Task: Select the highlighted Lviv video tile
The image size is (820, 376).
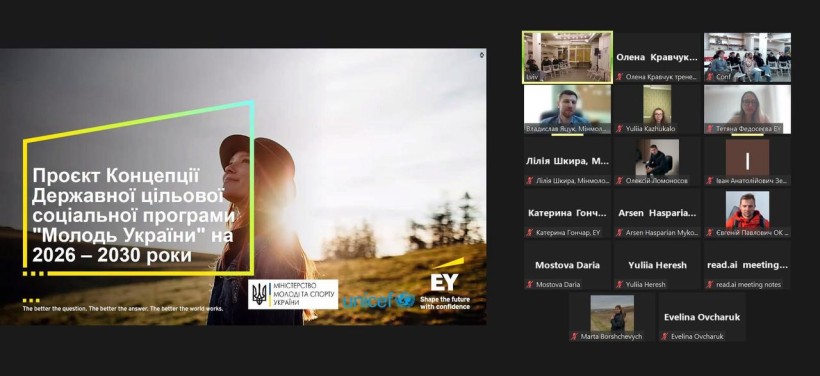Action: tap(567, 56)
